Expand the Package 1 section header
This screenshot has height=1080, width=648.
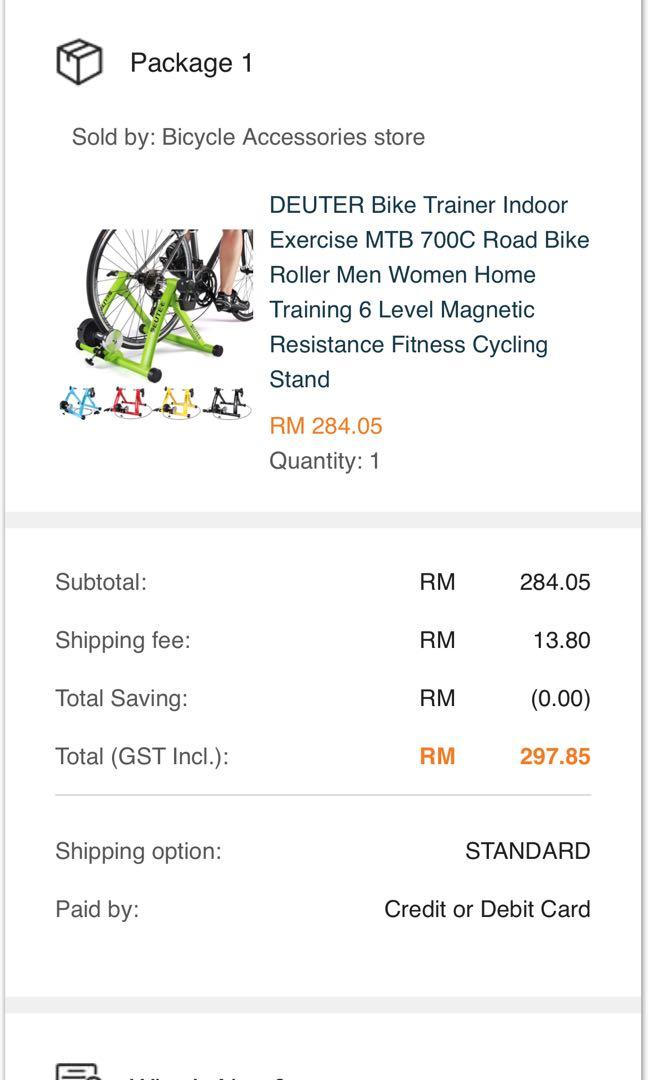pos(190,62)
